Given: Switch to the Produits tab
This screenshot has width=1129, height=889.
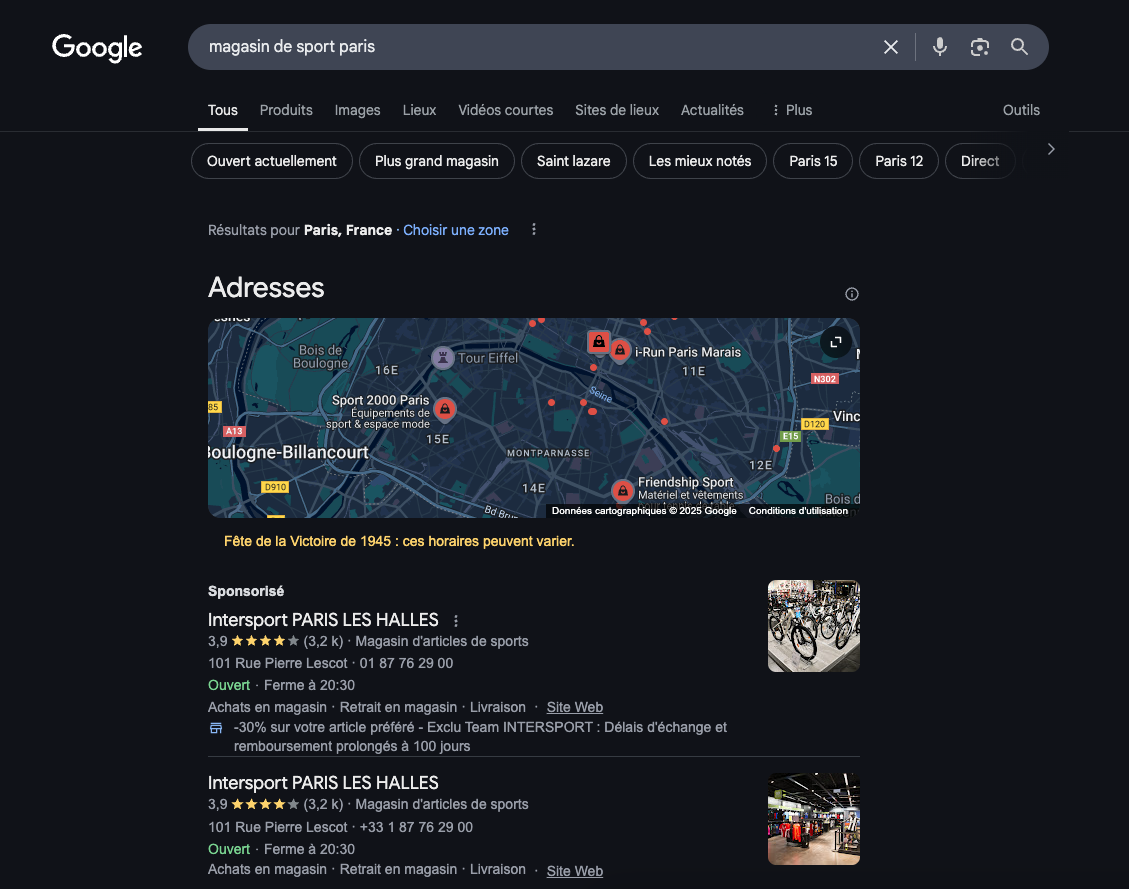Looking at the screenshot, I should click(286, 110).
